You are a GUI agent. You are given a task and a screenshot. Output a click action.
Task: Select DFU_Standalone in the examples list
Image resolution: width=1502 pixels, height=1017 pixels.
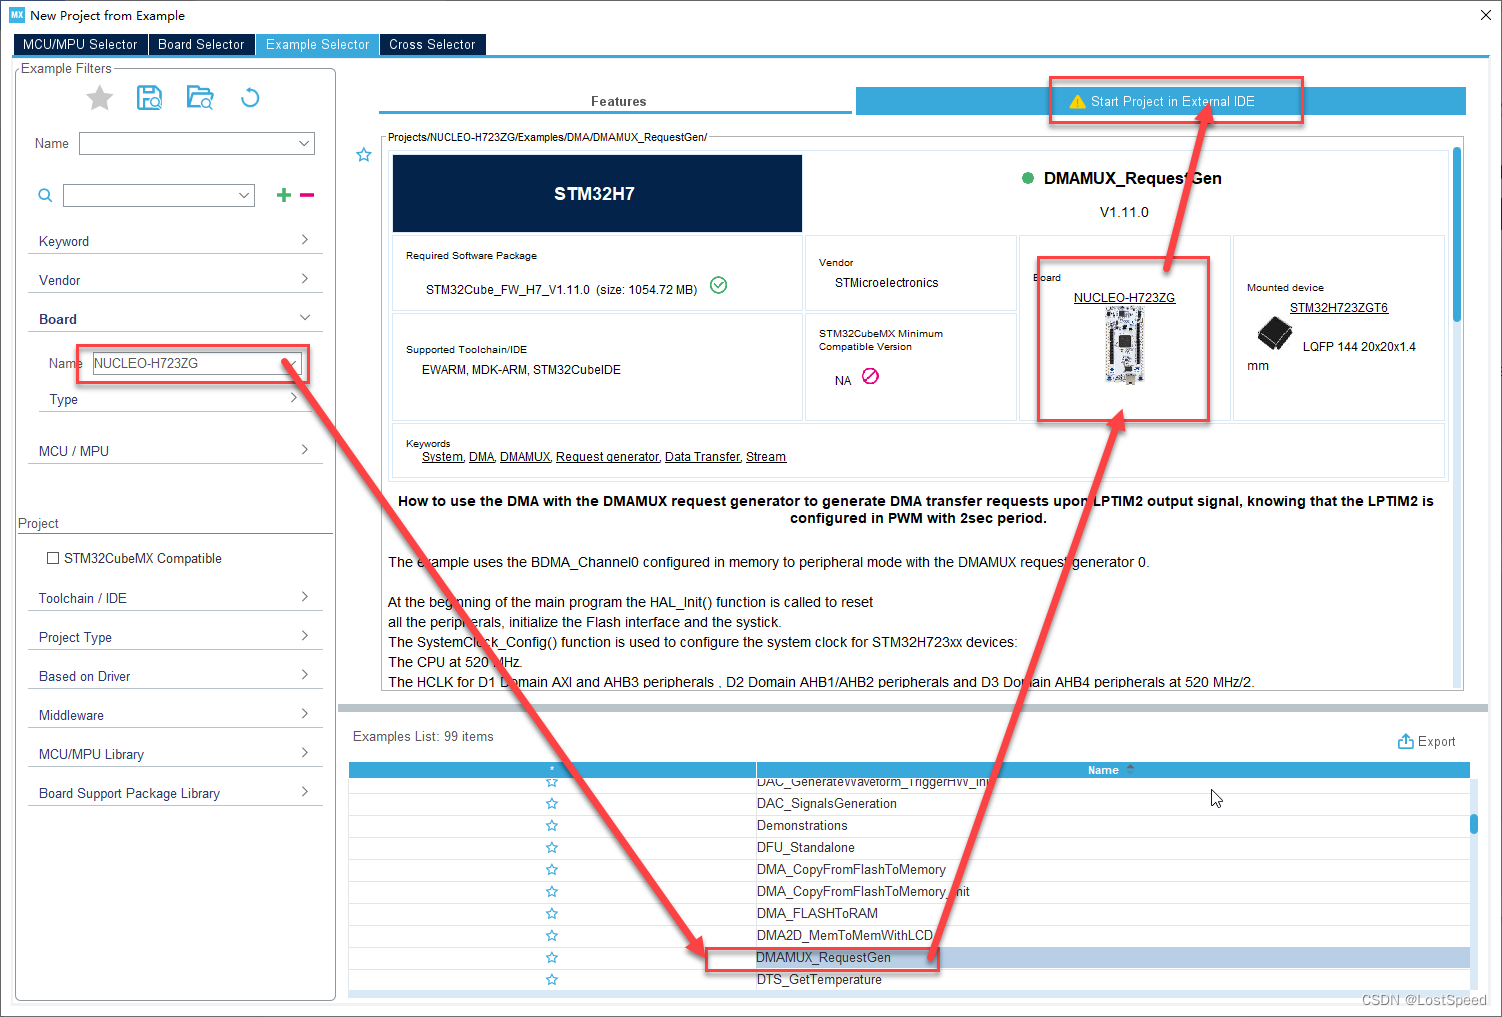click(x=806, y=847)
